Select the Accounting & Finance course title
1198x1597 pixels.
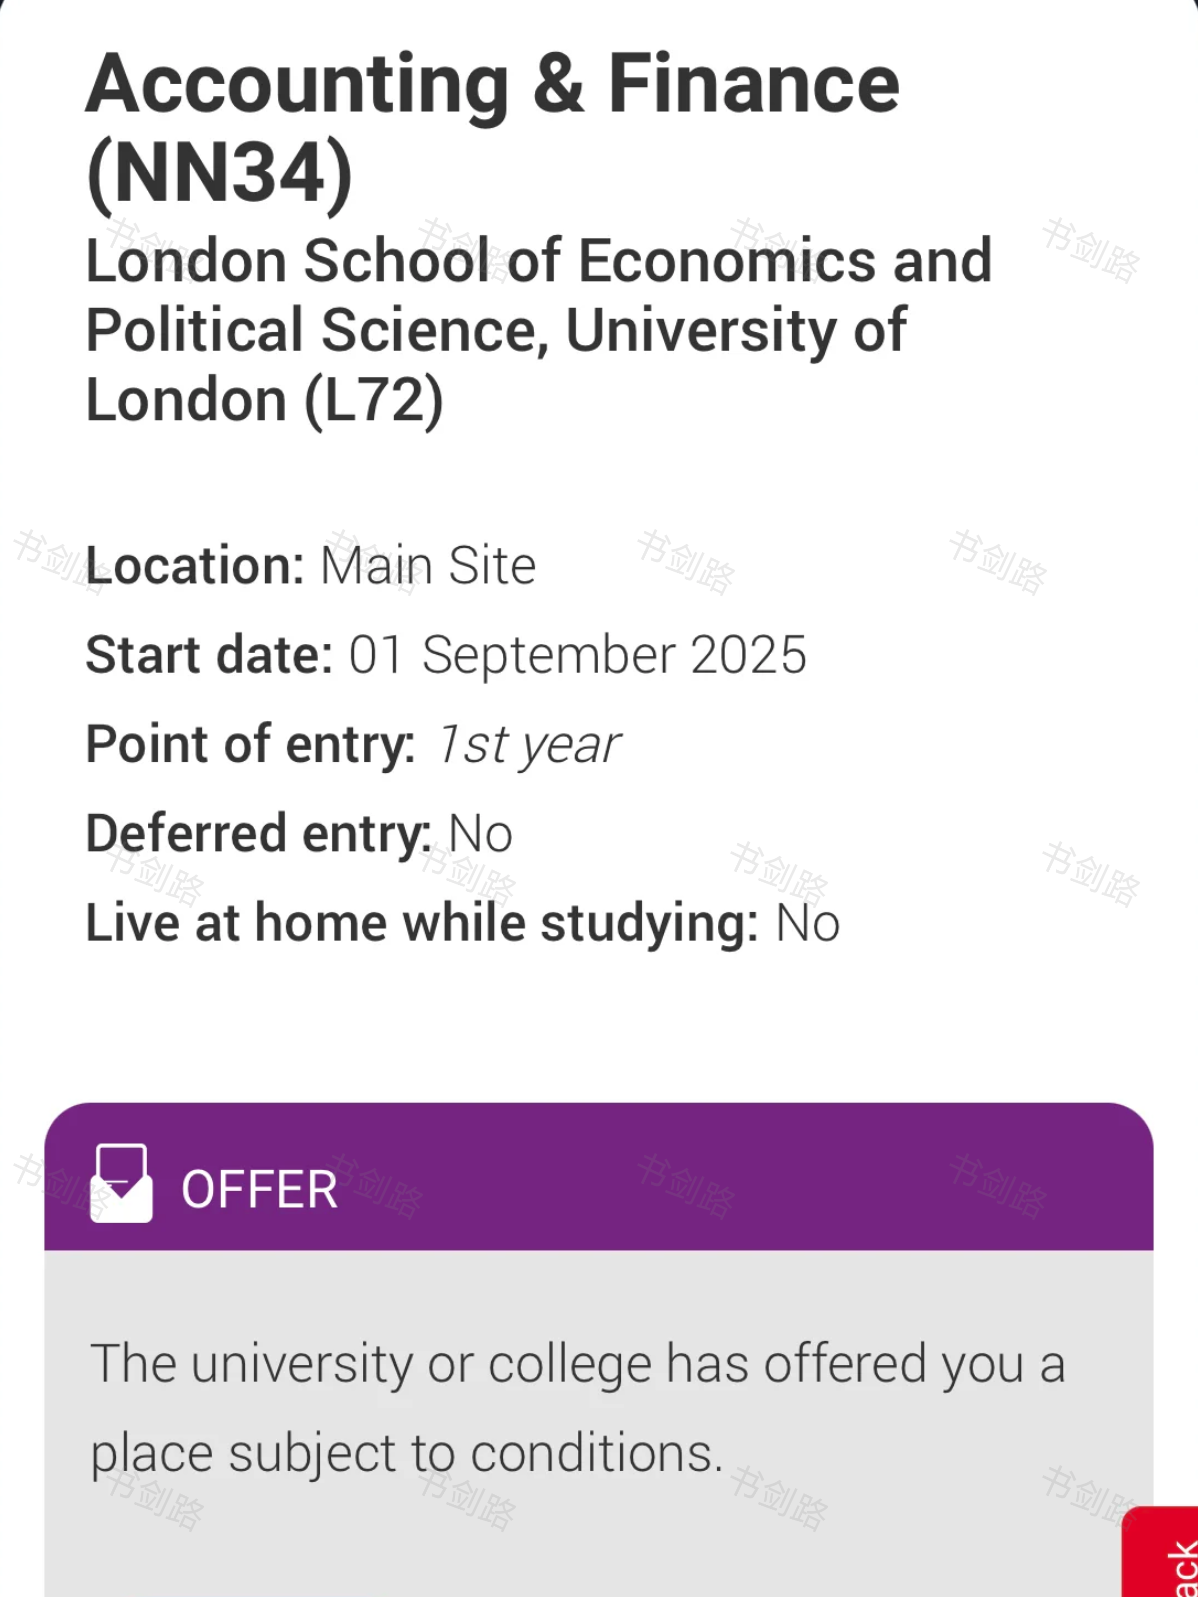(x=493, y=85)
